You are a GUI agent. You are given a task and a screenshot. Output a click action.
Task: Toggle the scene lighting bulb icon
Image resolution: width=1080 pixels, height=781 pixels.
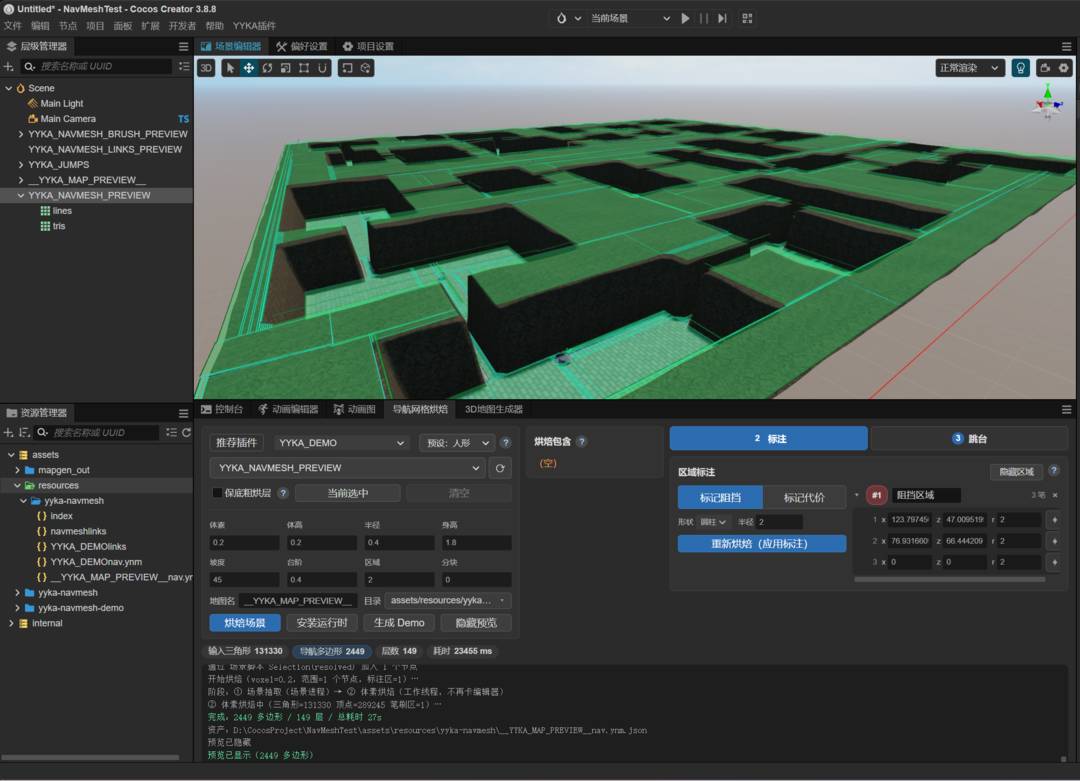pos(1020,67)
